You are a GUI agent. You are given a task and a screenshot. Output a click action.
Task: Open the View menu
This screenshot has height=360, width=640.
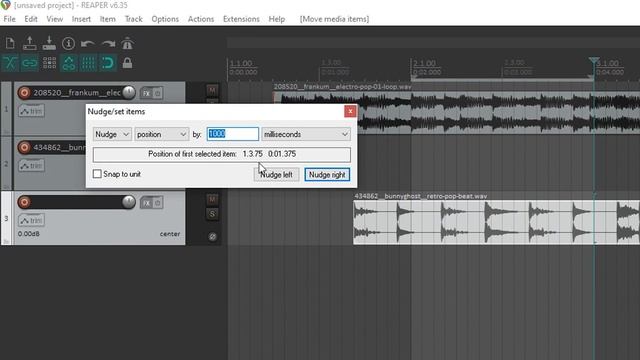pyautogui.click(x=54, y=19)
